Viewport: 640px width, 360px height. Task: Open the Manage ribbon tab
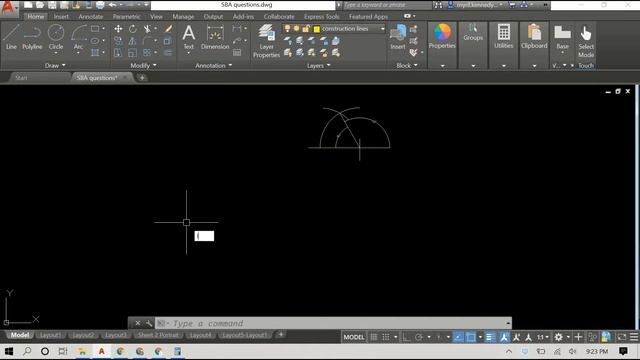(183, 17)
